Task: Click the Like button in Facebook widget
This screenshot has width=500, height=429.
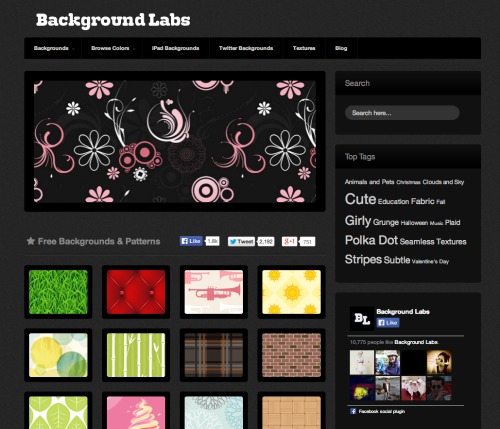Action: 388,323
